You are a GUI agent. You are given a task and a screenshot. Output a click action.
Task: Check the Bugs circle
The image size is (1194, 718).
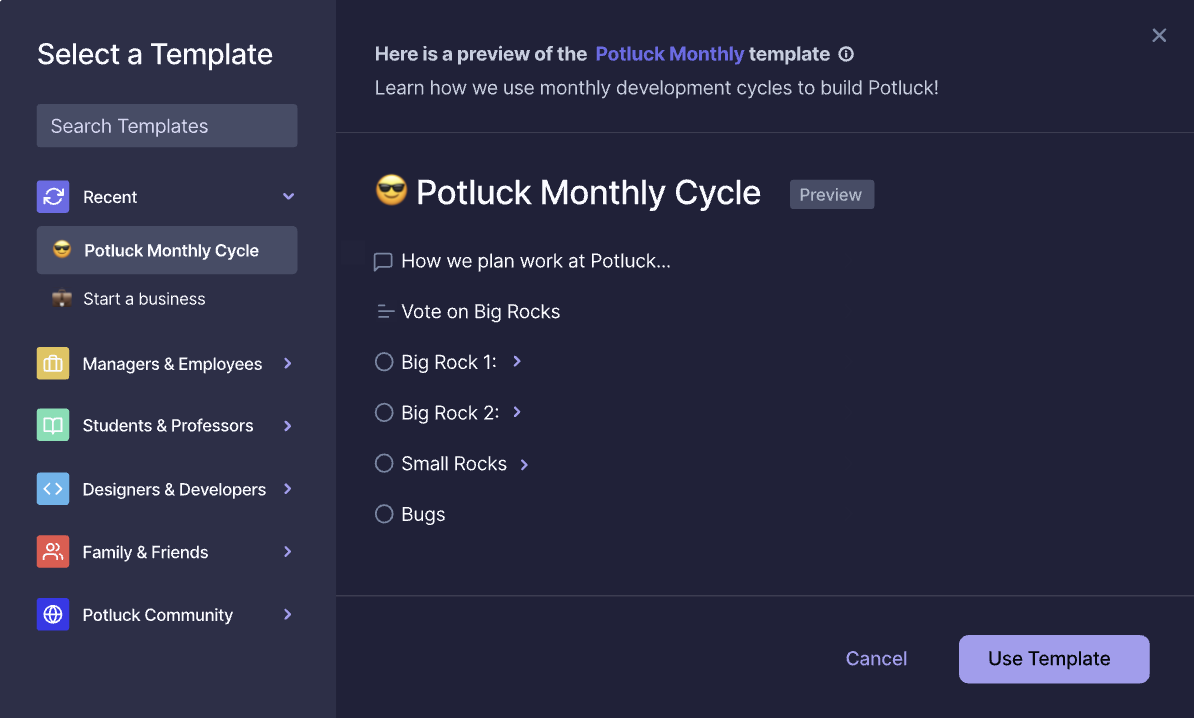pos(384,514)
